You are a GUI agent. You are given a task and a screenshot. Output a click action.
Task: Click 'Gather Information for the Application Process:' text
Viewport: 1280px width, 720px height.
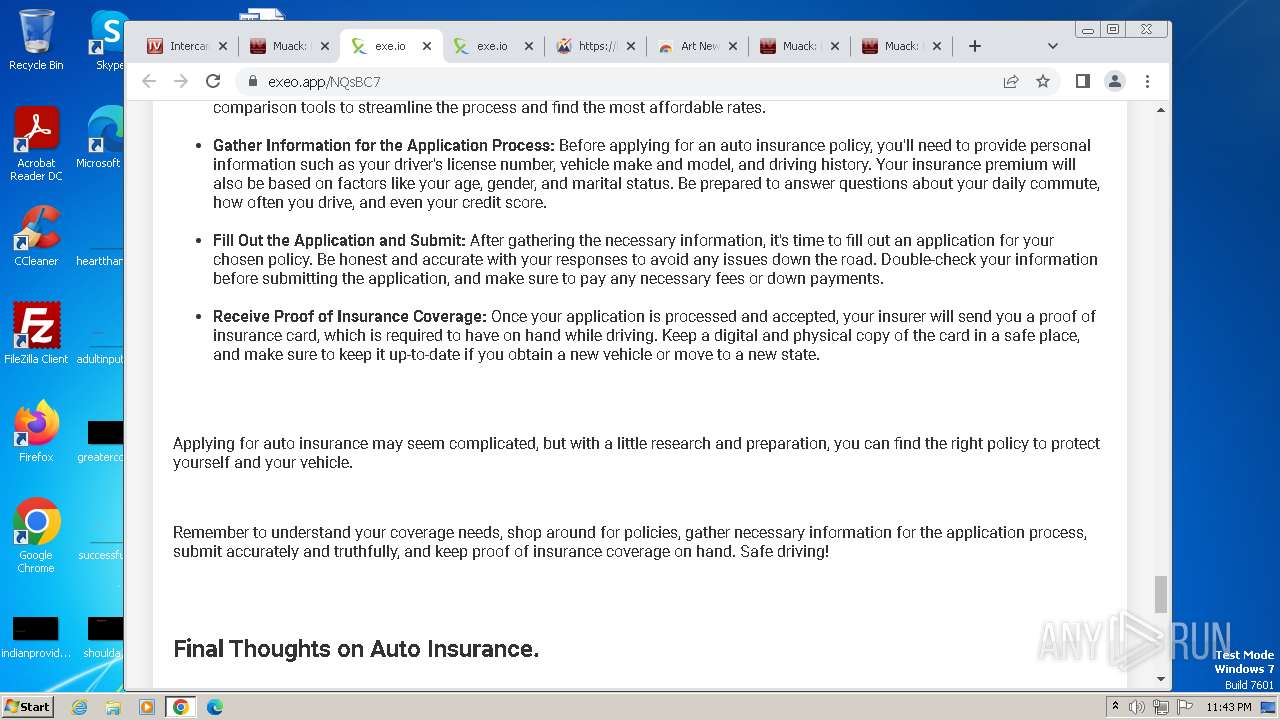tap(384, 145)
